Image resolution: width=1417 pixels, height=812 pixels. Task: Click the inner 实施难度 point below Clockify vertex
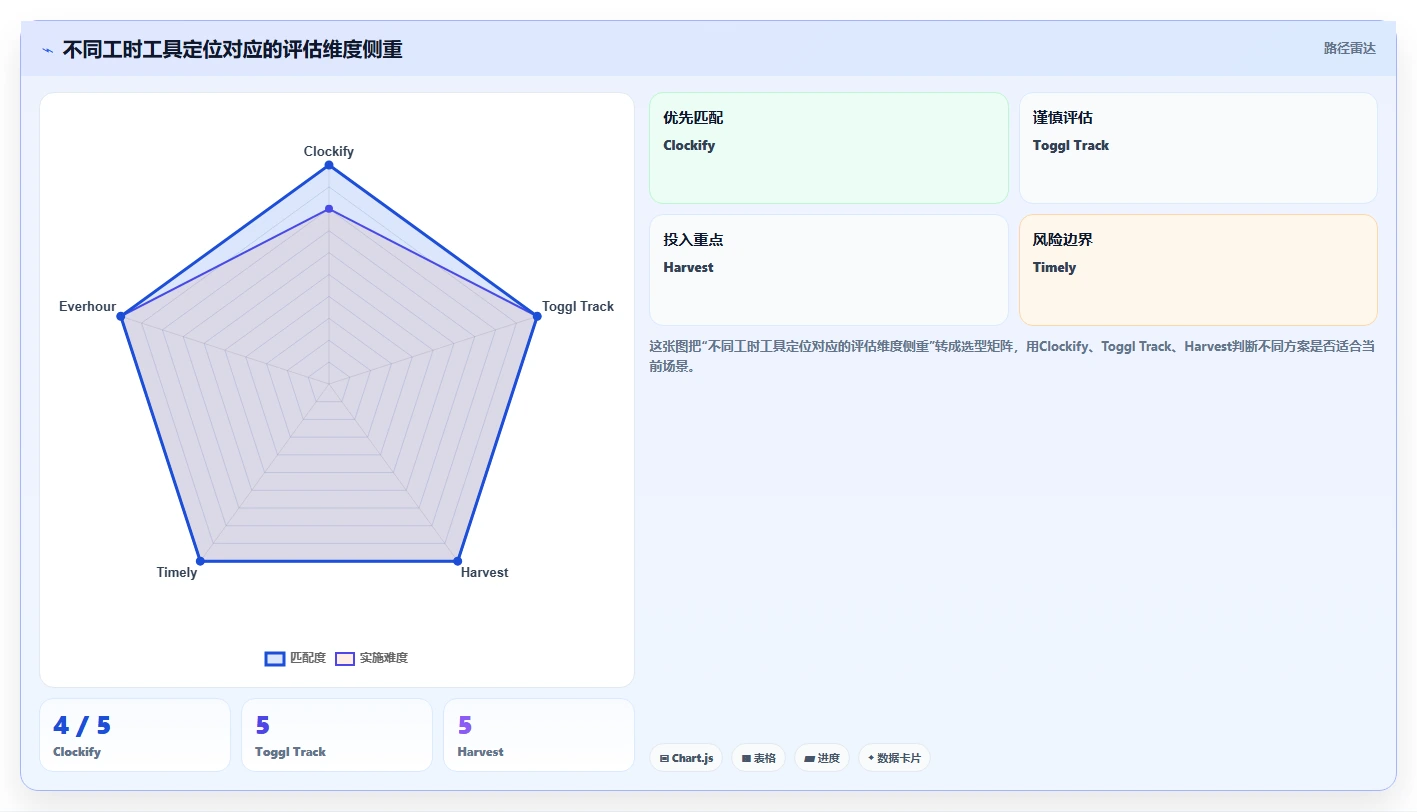pyautogui.click(x=329, y=209)
